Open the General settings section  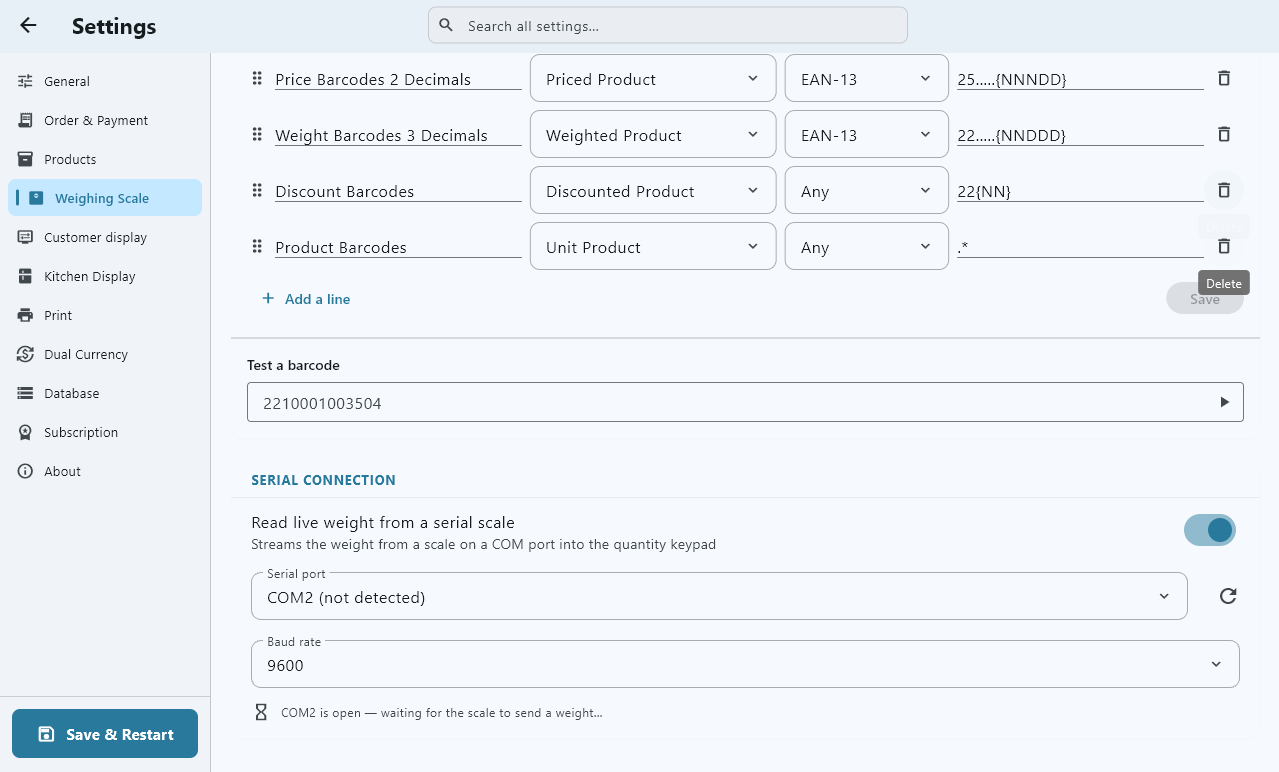(x=105, y=81)
